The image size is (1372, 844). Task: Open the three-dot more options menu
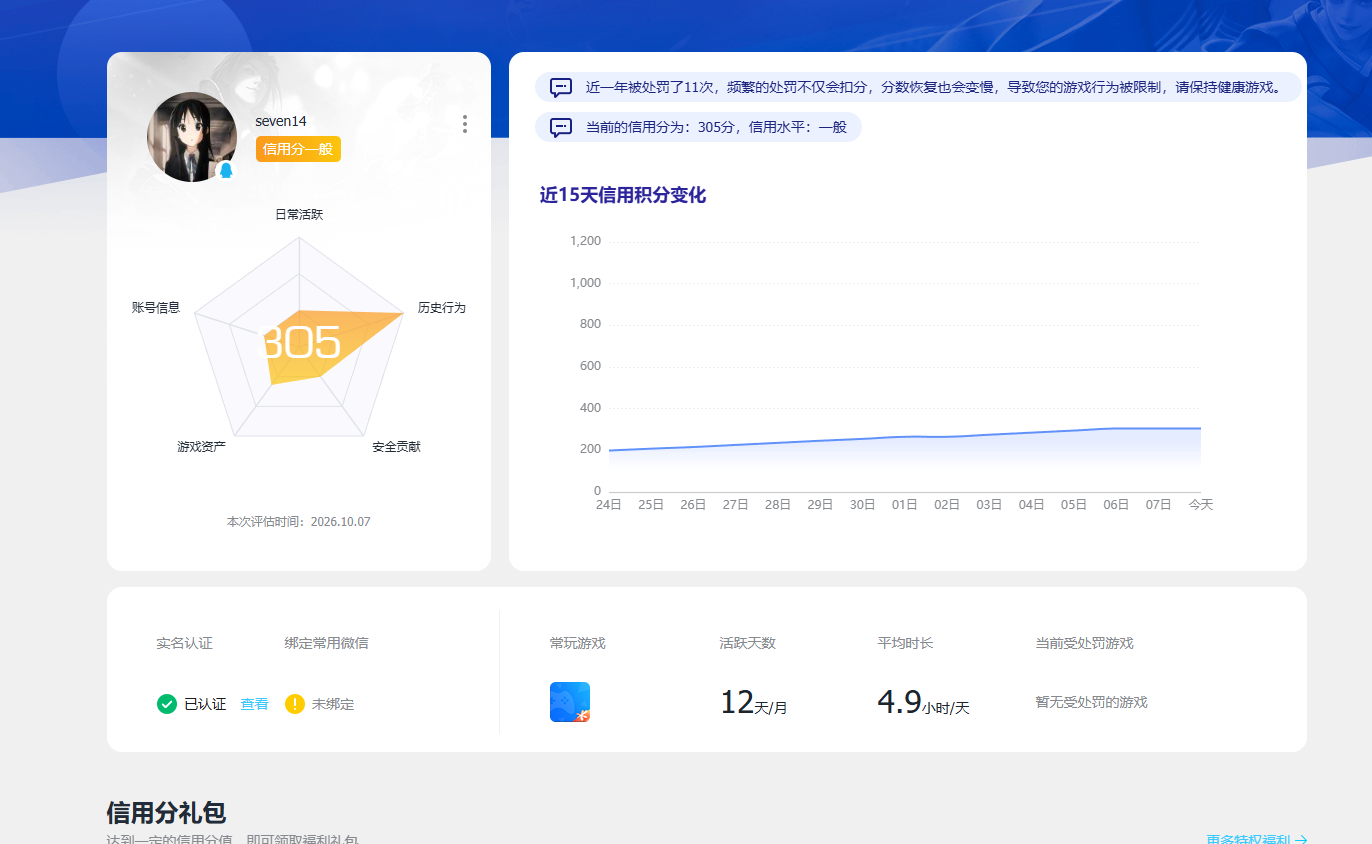click(465, 124)
